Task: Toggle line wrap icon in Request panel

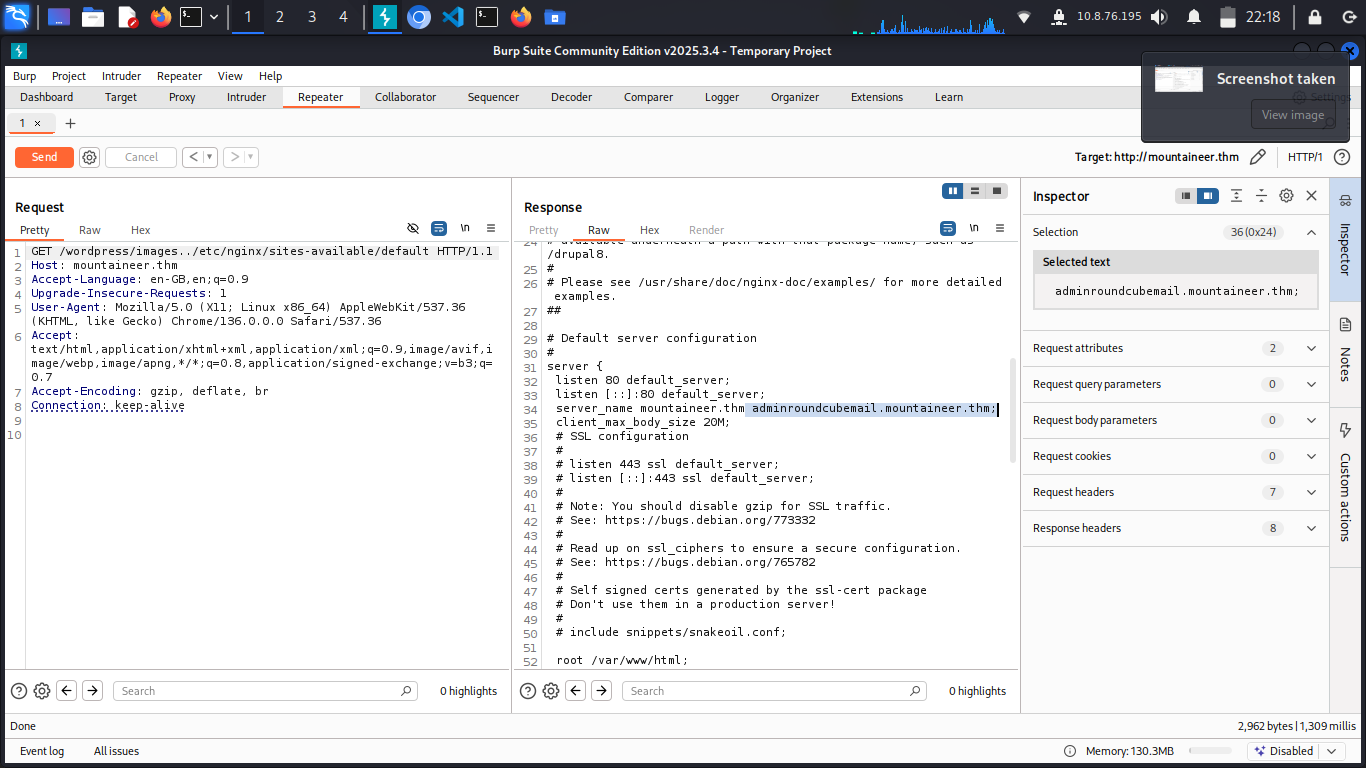Action: tap(438, 229)
